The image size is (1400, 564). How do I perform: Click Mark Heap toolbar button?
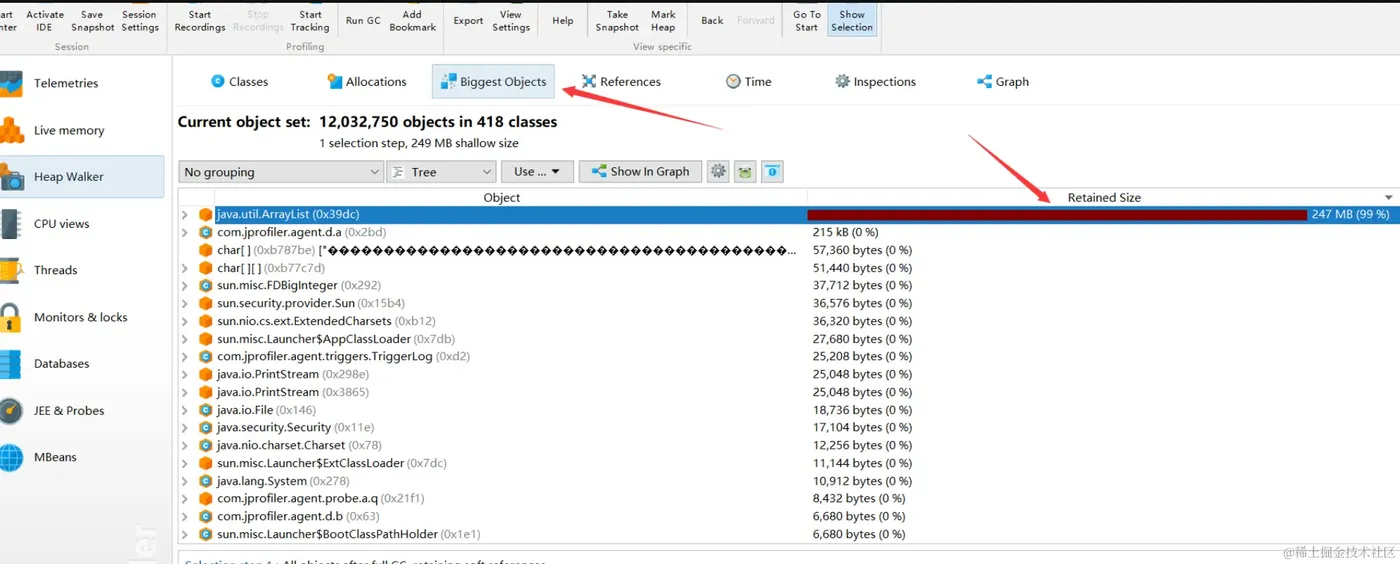(663, 21)
